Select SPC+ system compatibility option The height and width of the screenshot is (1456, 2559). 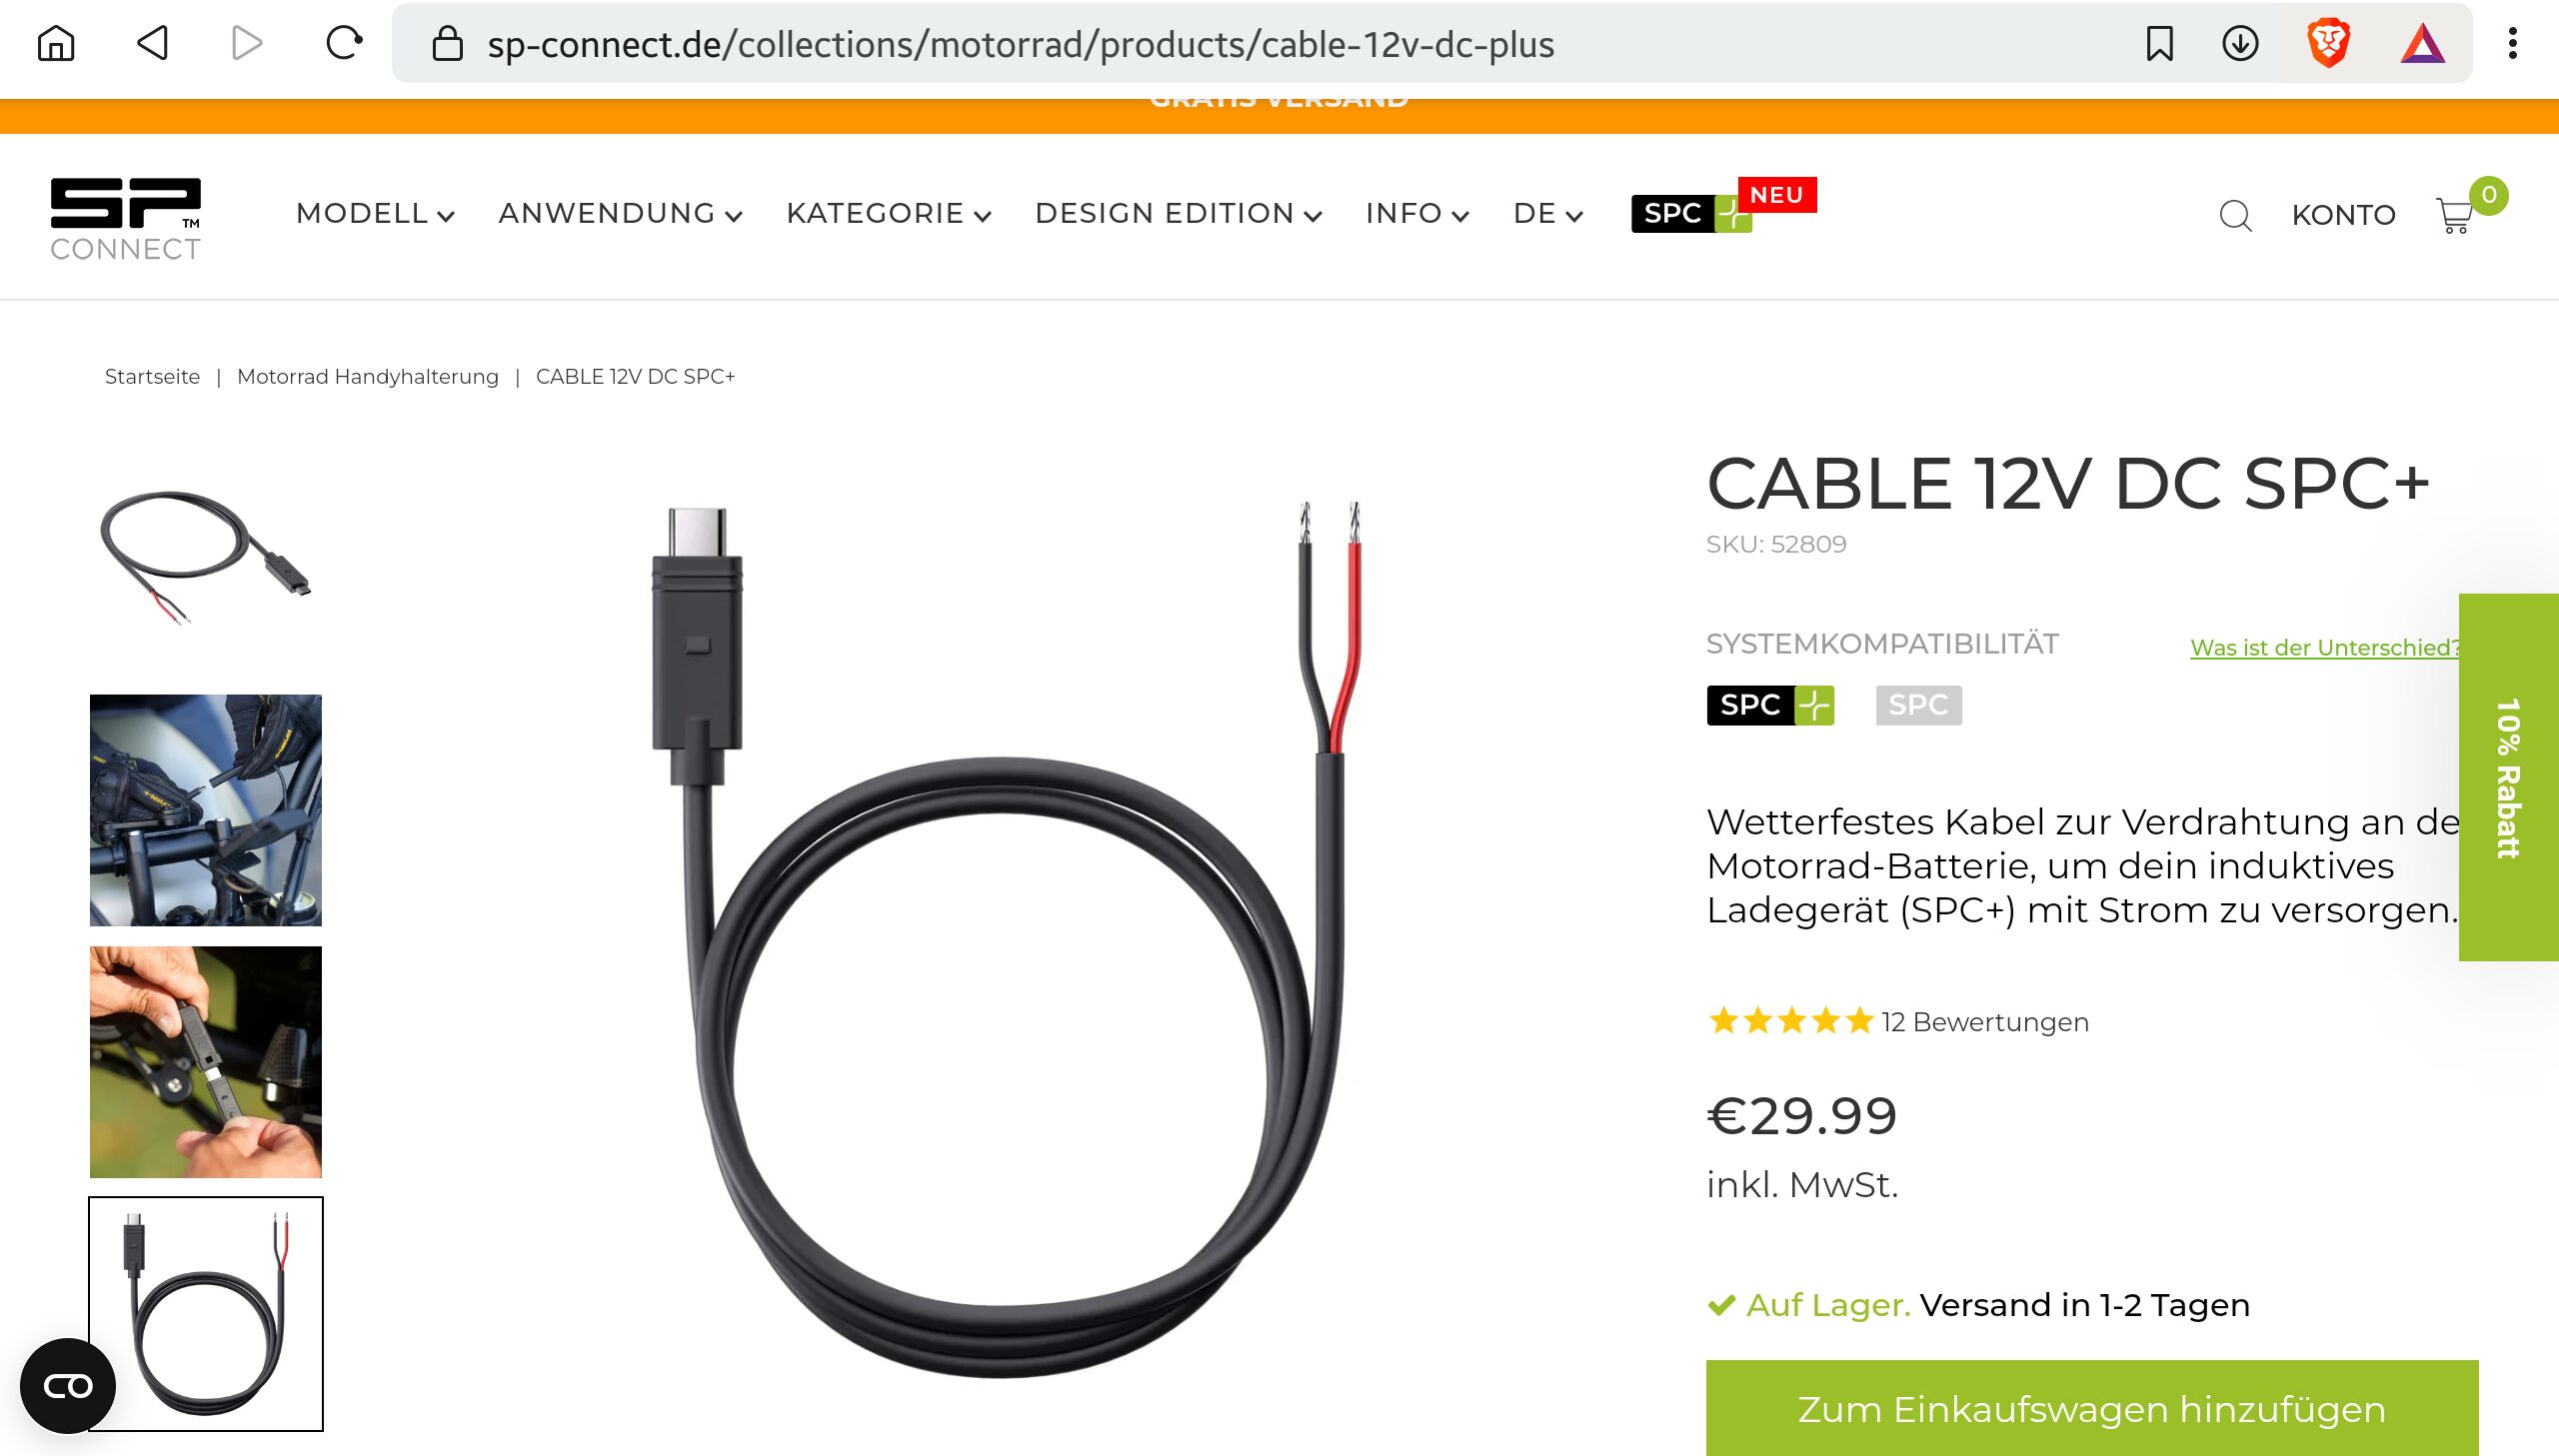1770,705
